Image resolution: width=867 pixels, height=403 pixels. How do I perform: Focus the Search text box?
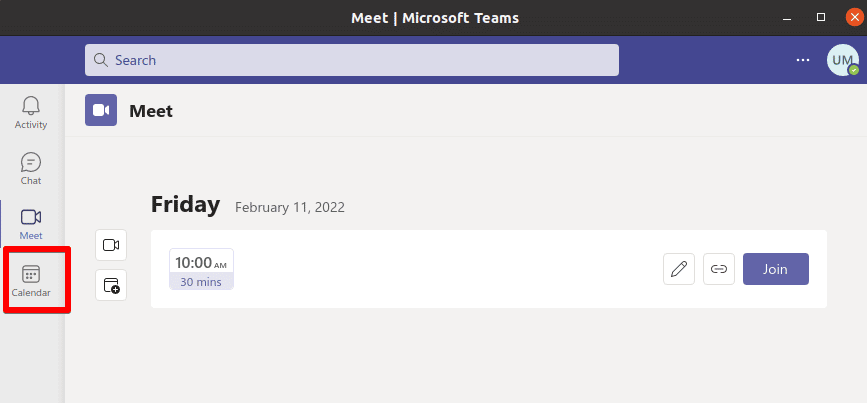click(352, 60)
